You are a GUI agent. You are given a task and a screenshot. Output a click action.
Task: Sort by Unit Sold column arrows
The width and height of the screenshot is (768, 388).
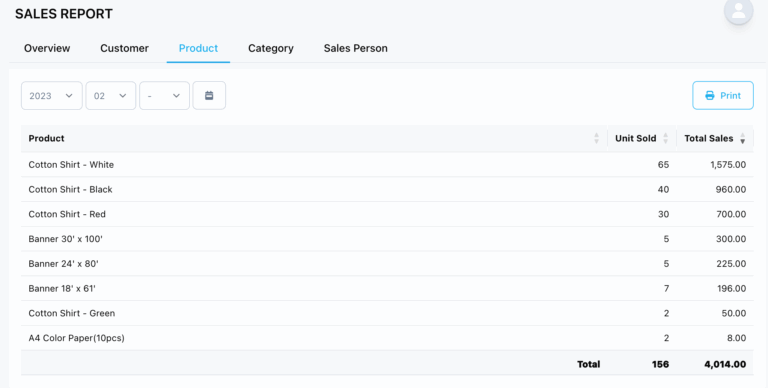(665, 138)
